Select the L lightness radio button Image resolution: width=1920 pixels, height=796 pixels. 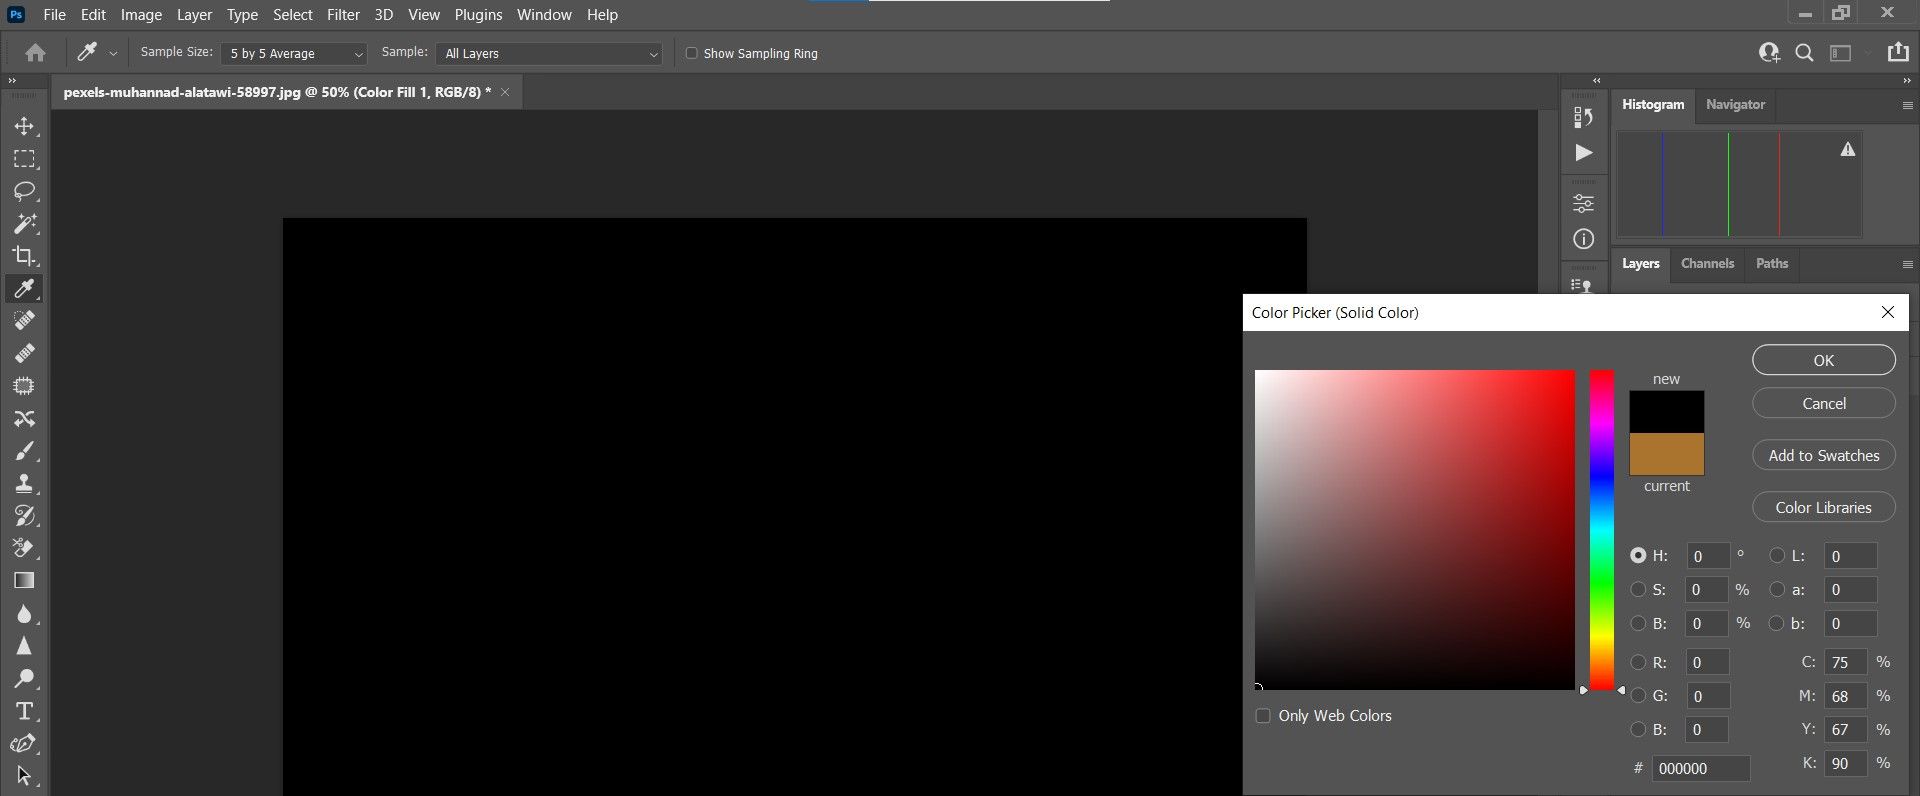(x=1776, y=555)
